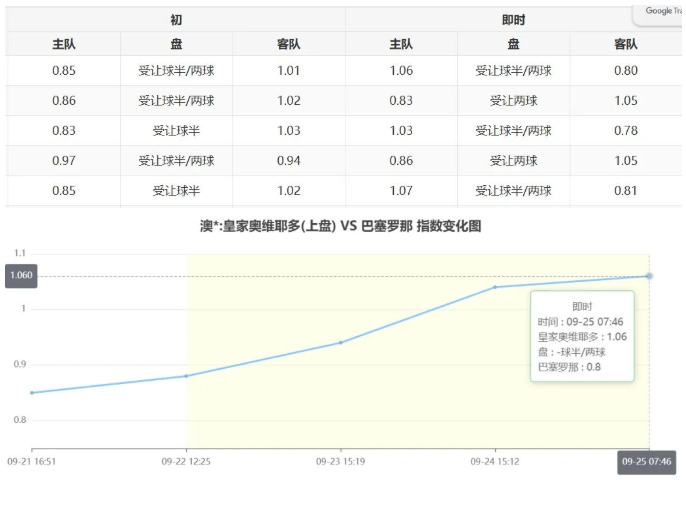Select the chart data point at 09-24 15:12
Viewport: 686px width, 506px height.
(x=496, y=287)
